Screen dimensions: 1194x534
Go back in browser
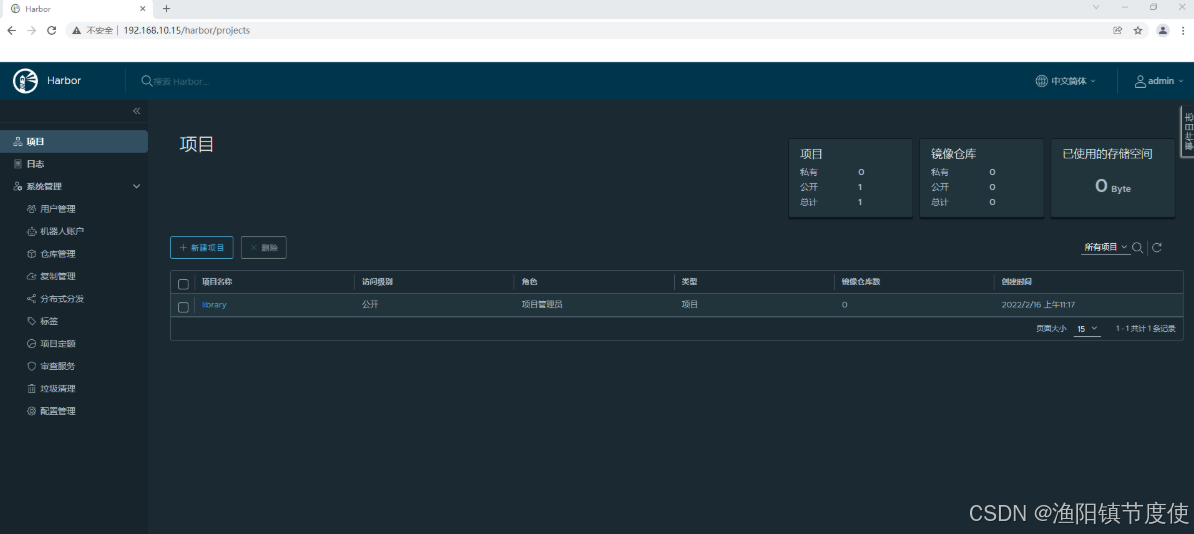11,30
